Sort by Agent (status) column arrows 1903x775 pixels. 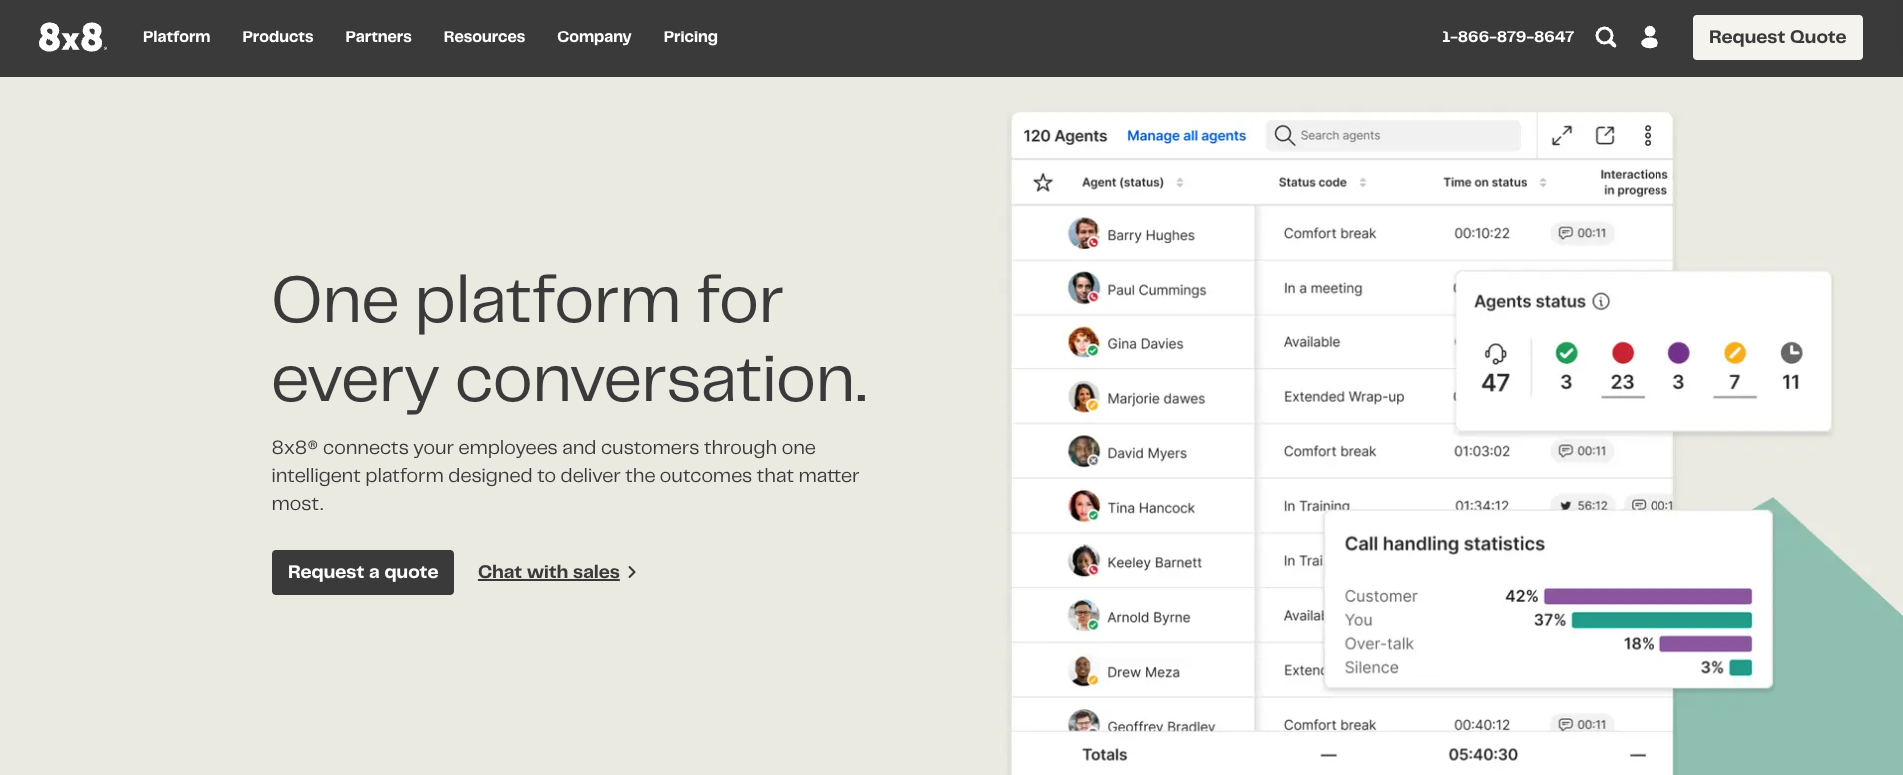(1180, 182)
